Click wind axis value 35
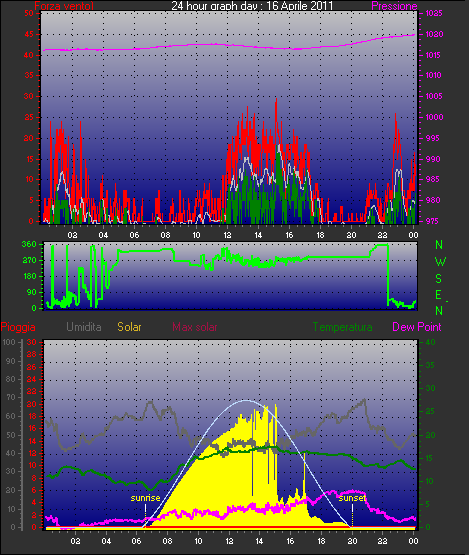 29,75
